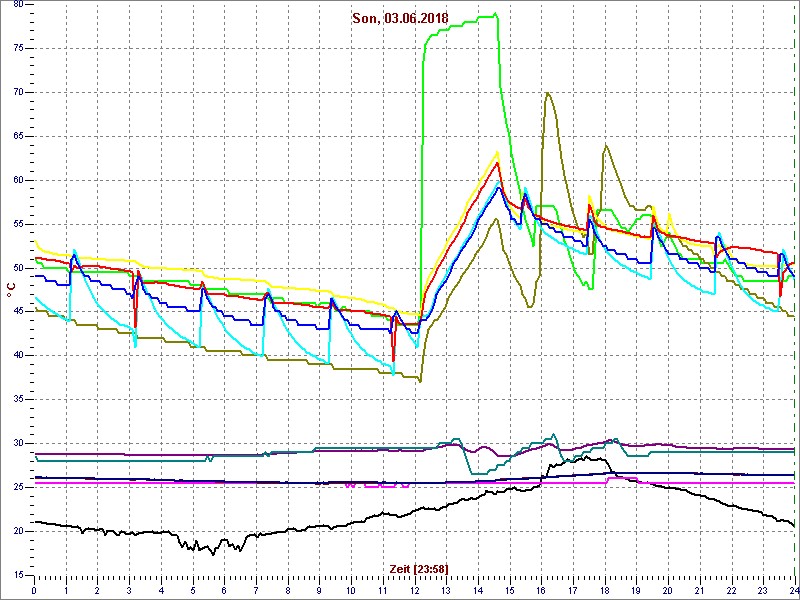The height and width of the screenshot is (600, 800).
Task: Click hour label 5 on the time axis
Action: 193,589
